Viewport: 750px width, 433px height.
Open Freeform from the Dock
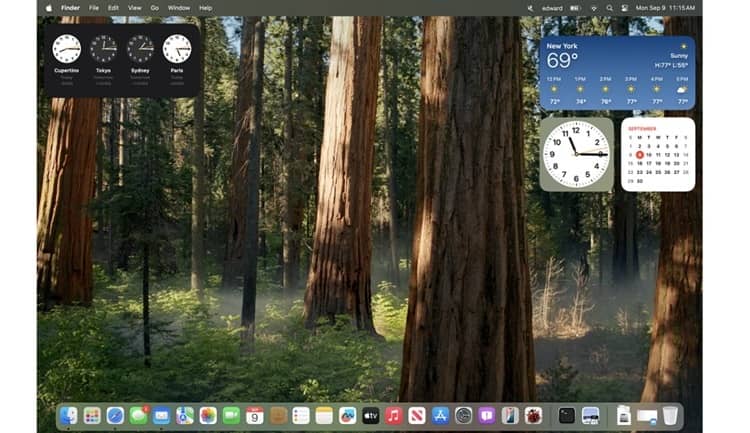click(347, 416)
